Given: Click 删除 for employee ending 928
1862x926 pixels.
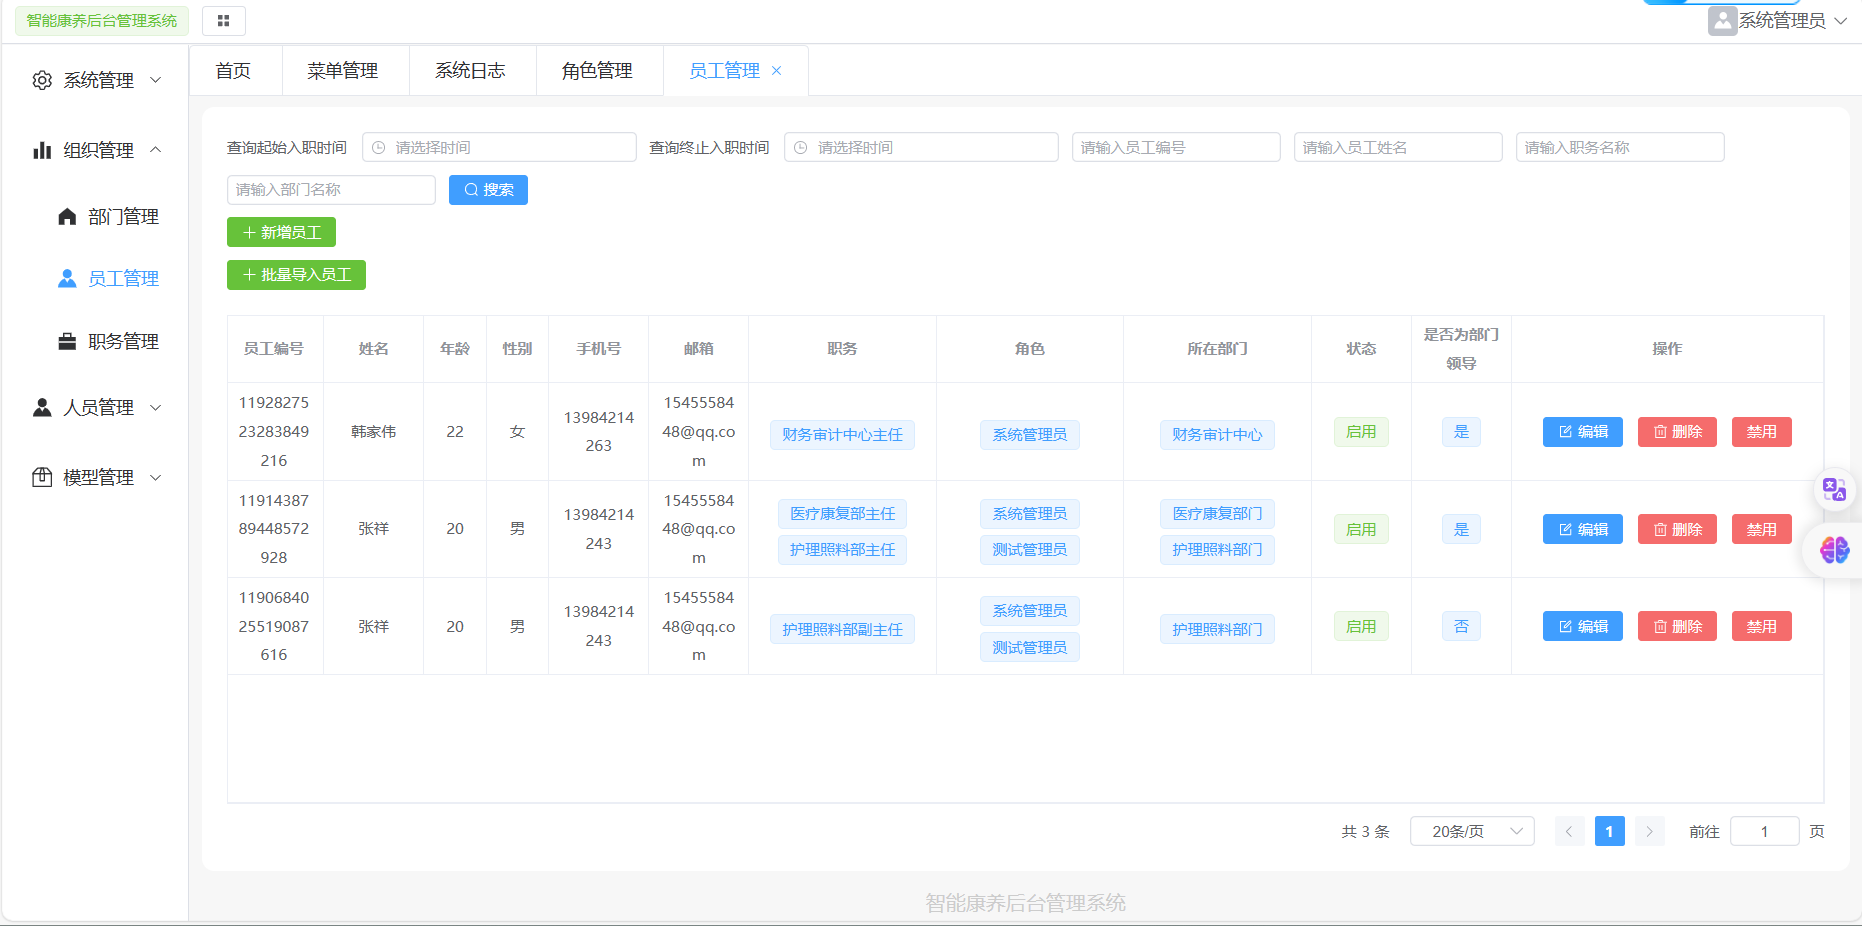Looking at the screenshot, I should tap(1677, 529).
